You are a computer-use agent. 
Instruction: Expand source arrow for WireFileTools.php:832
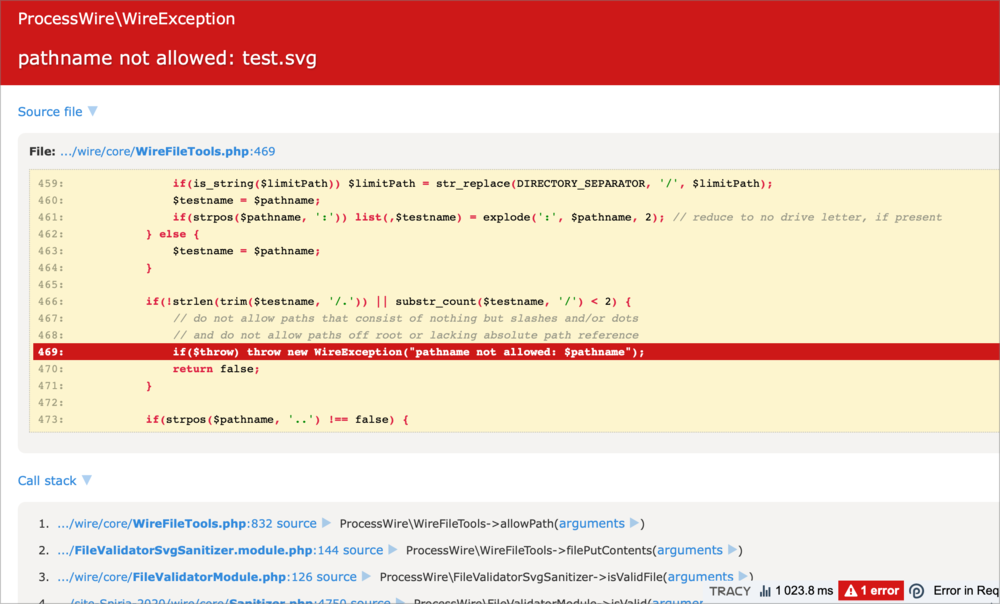(x=325, y=523)
